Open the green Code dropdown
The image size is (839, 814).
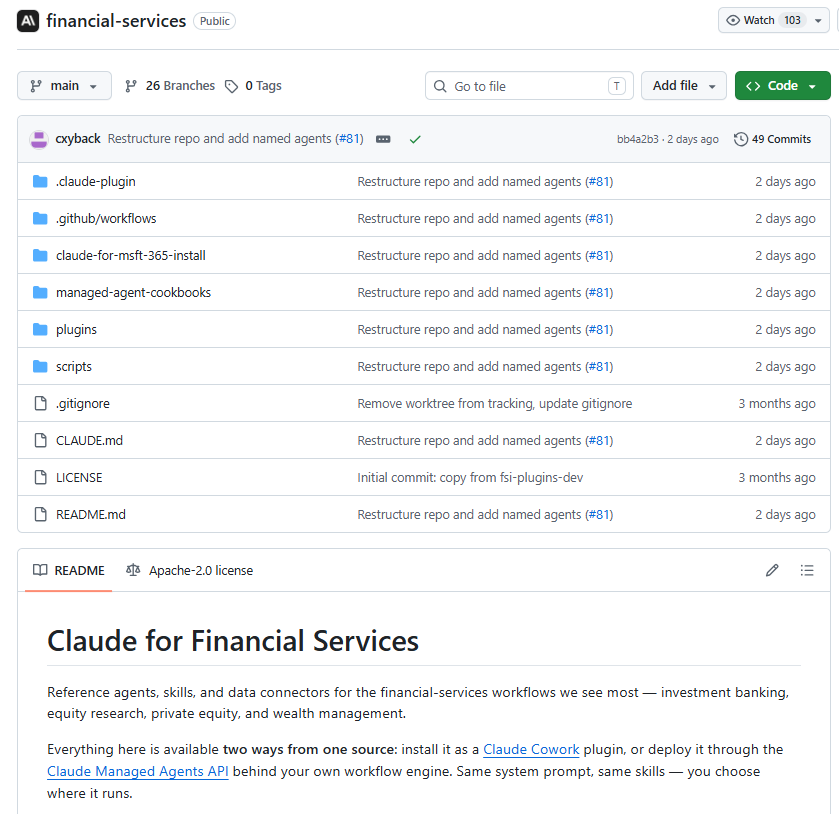coord(782,86)
